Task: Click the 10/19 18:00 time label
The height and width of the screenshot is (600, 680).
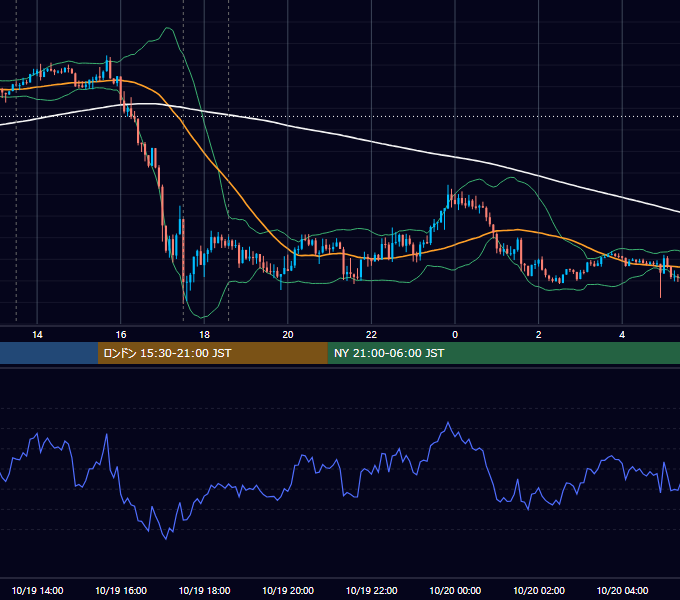Action: tap(204, 590)
